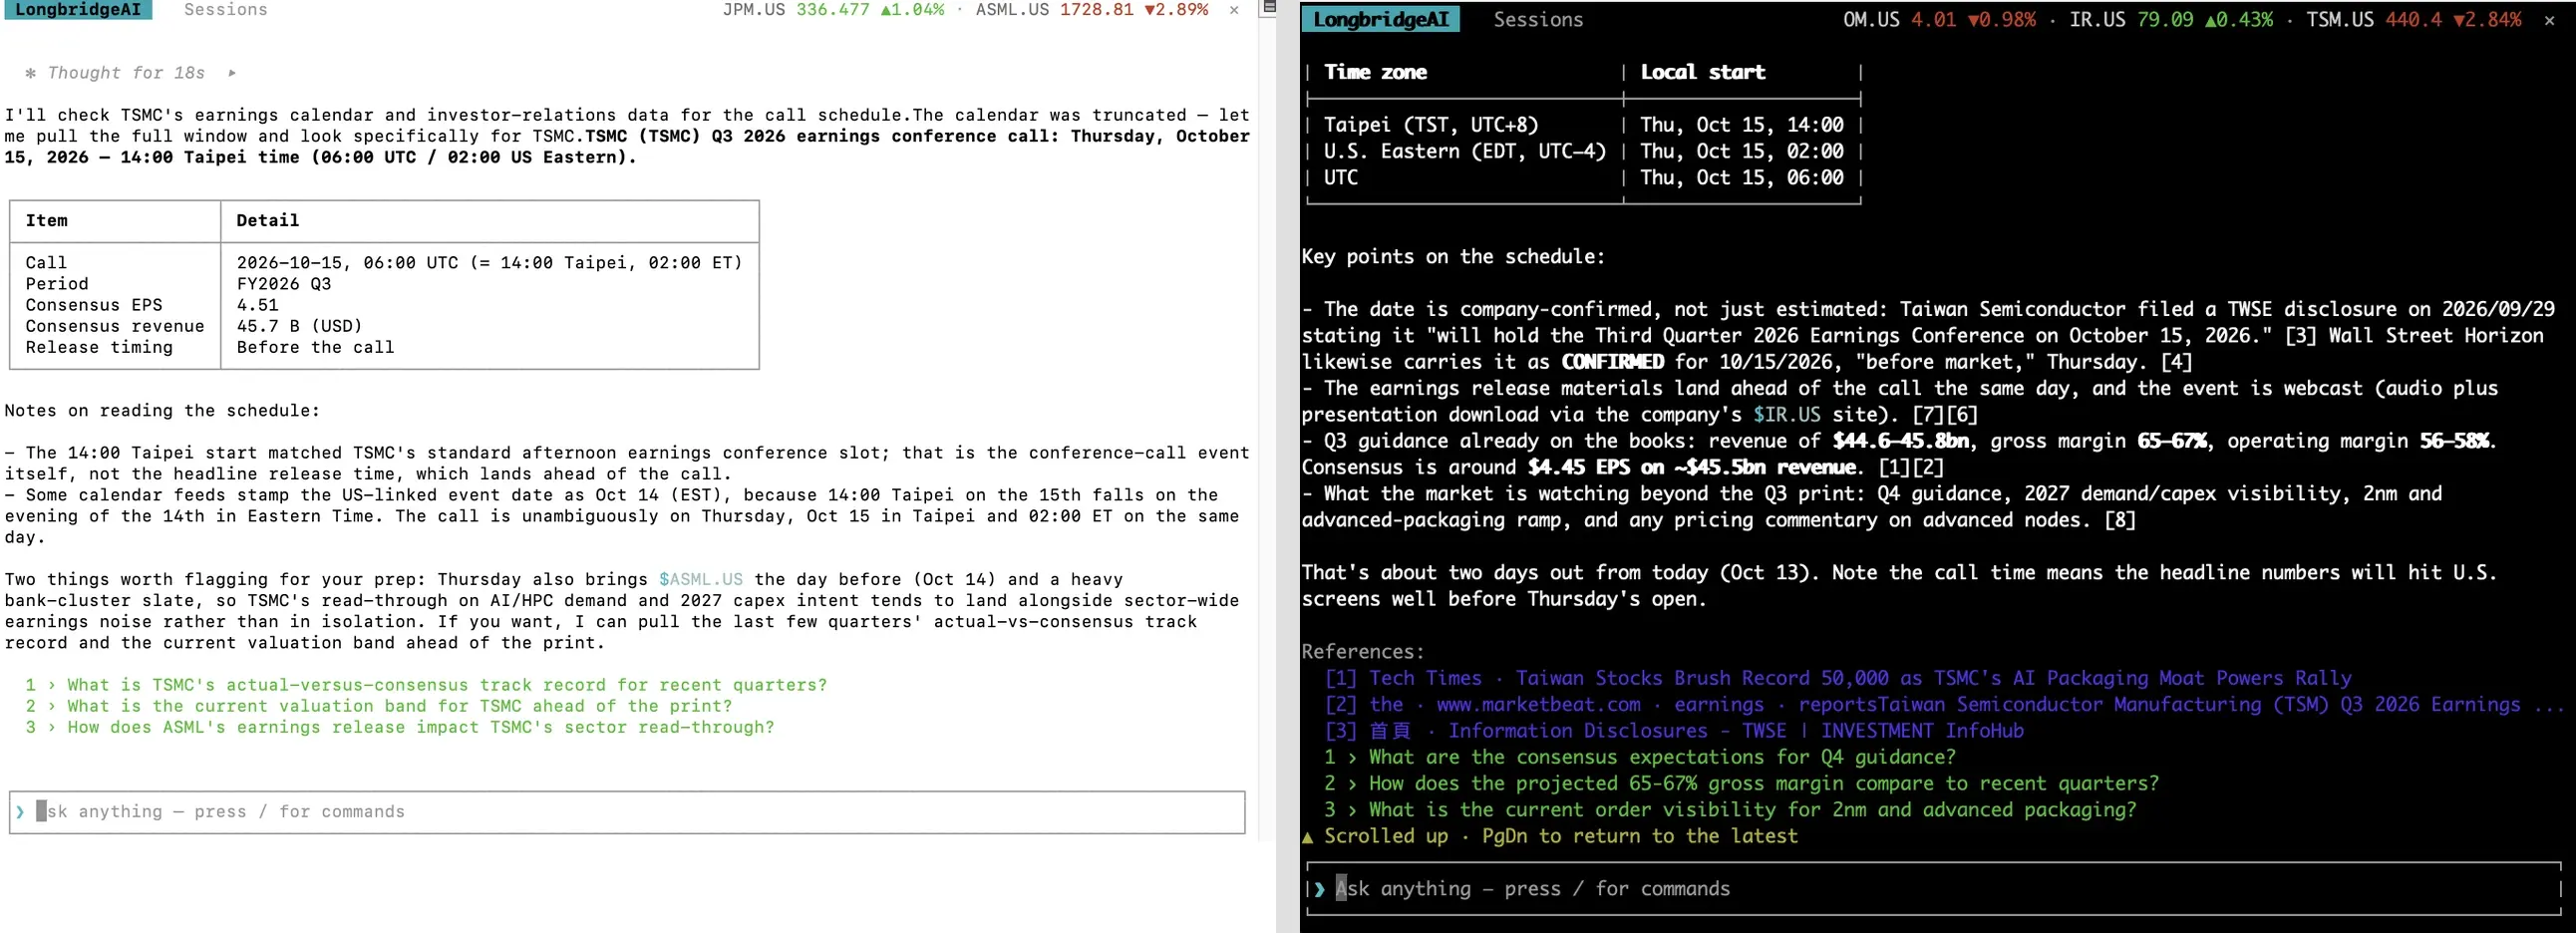Open Sessions tab in right dark window

click(1538, 20)
